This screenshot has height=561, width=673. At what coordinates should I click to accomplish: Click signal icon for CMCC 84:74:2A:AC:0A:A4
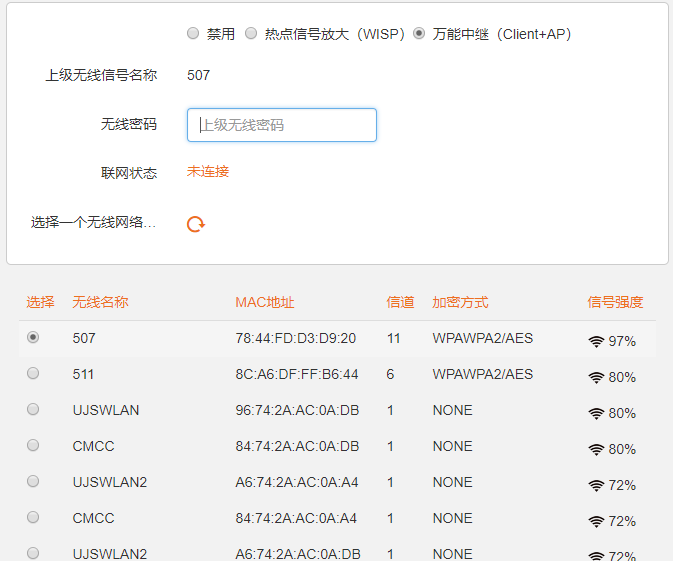pyautogui.click(x=596, y=522)
